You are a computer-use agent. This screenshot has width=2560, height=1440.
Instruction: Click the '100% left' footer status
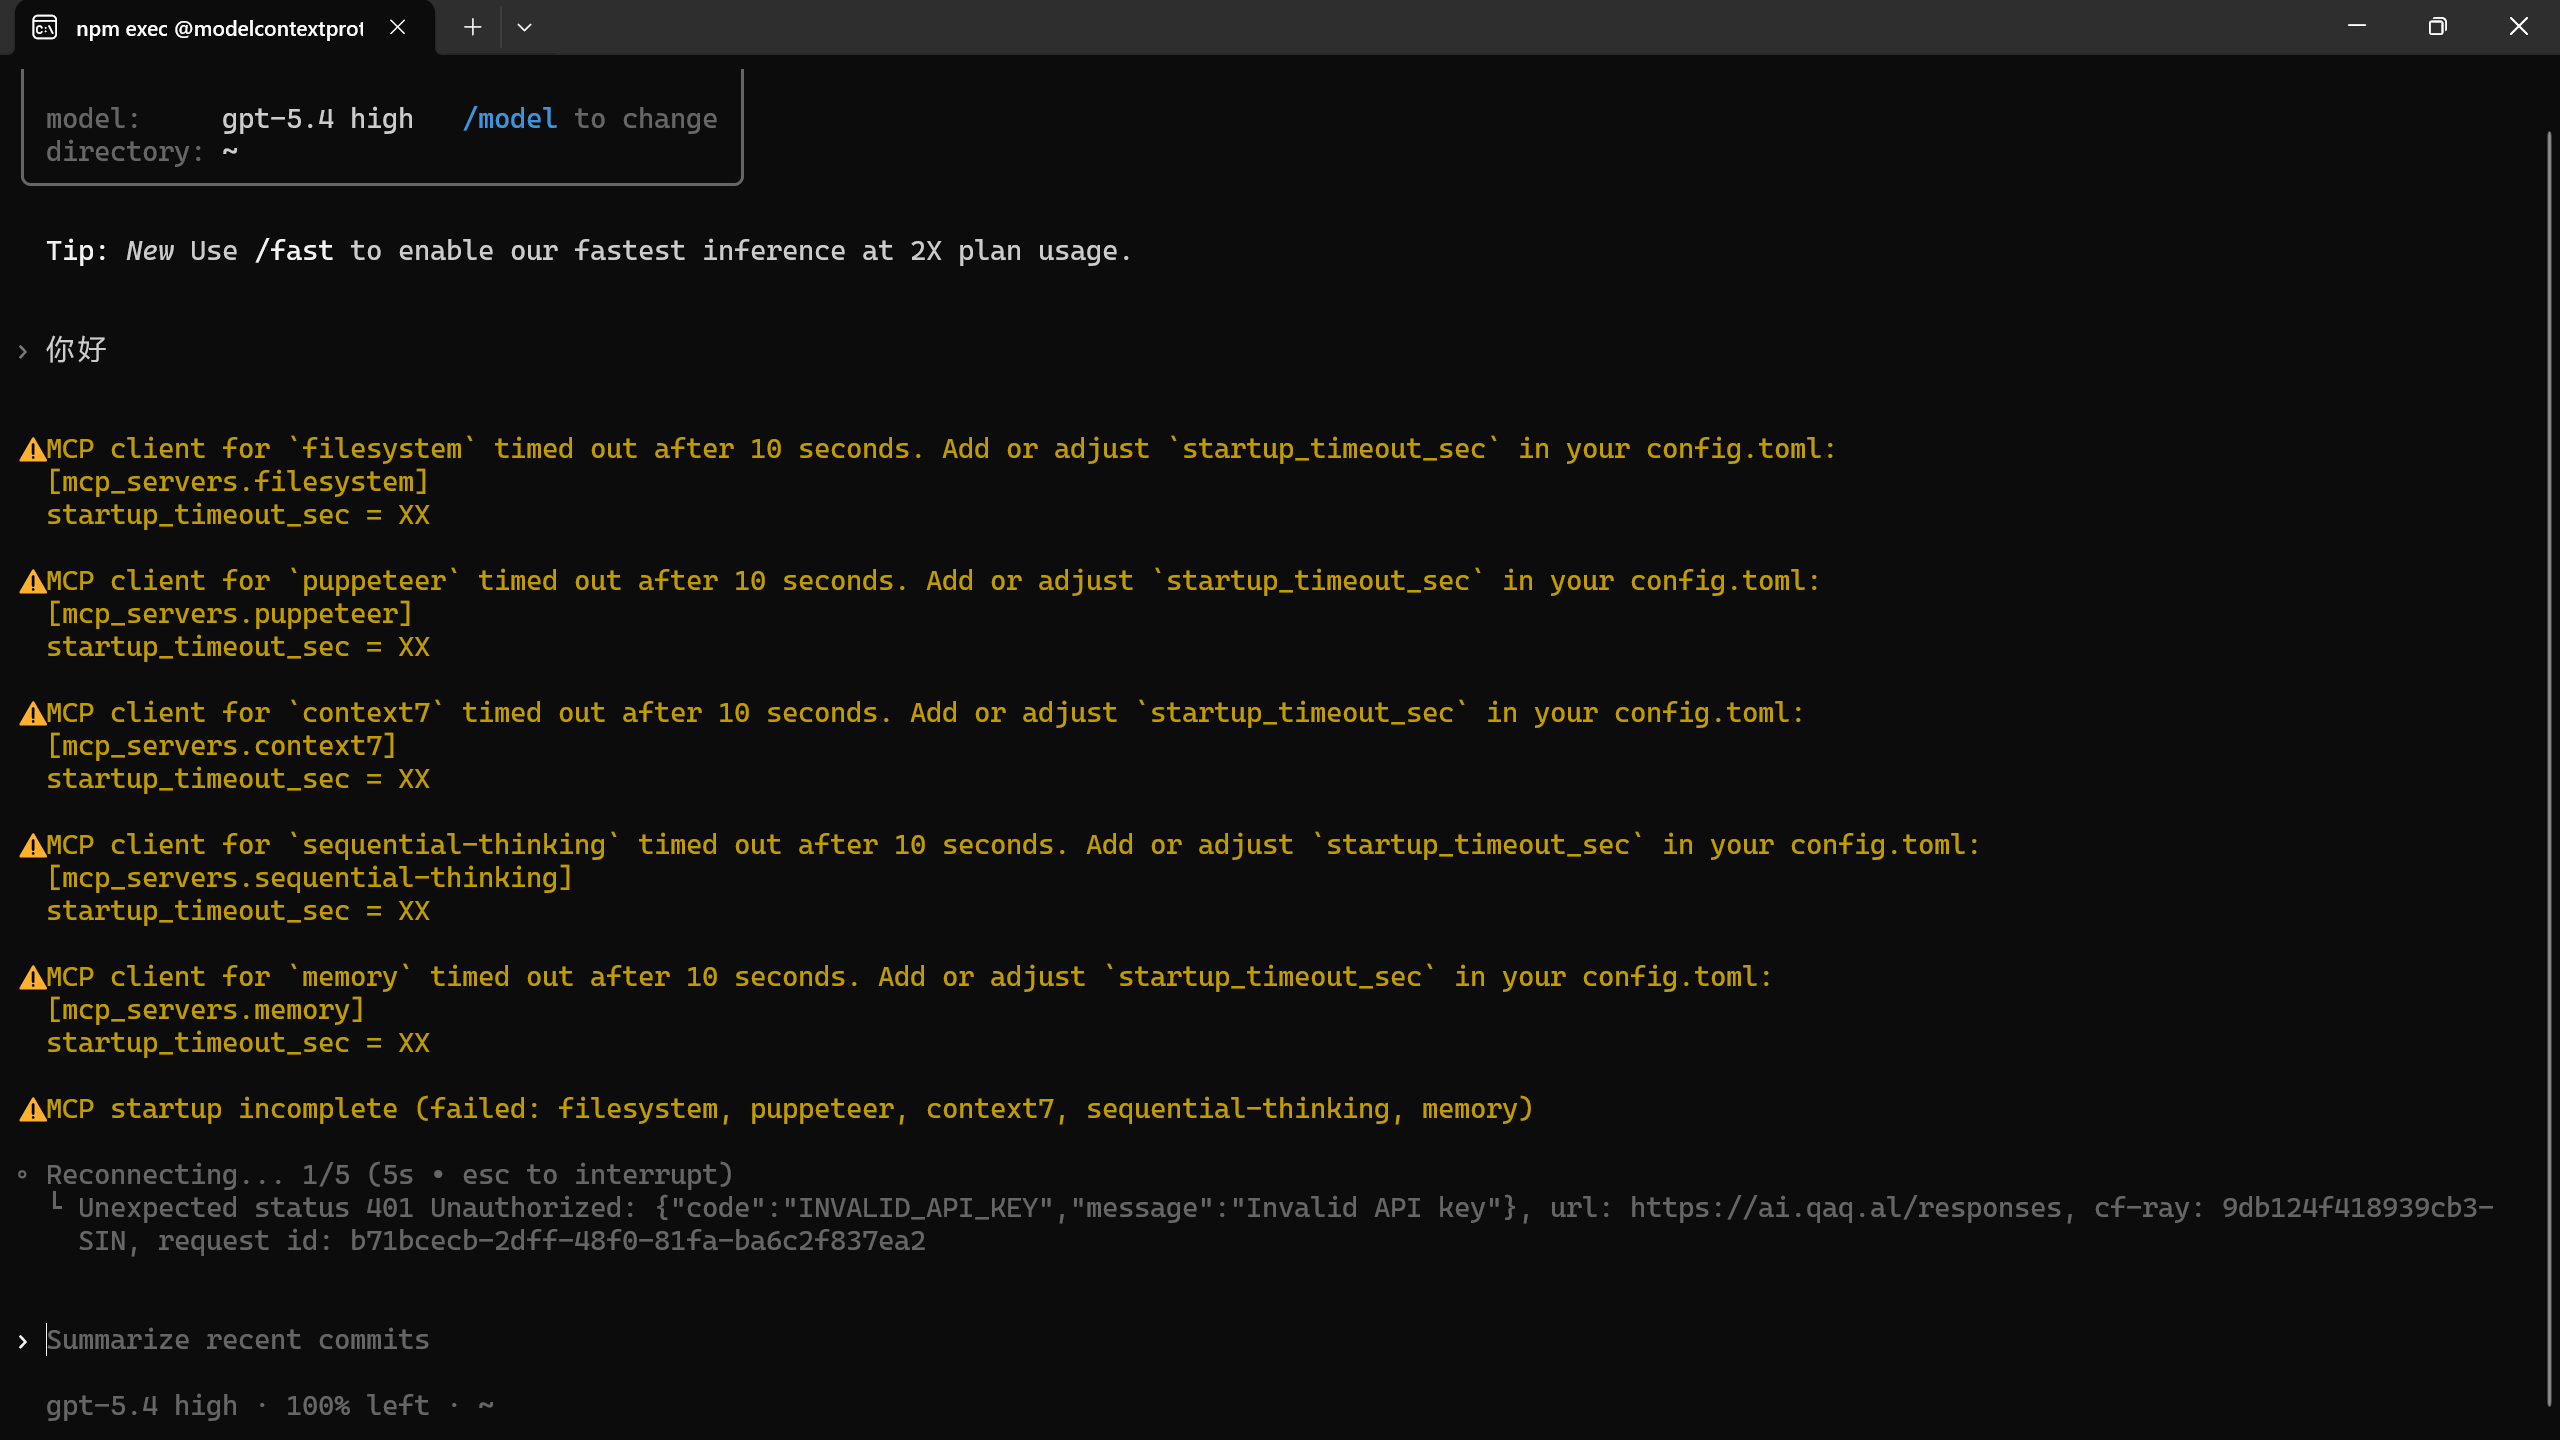coord(357,1406)
